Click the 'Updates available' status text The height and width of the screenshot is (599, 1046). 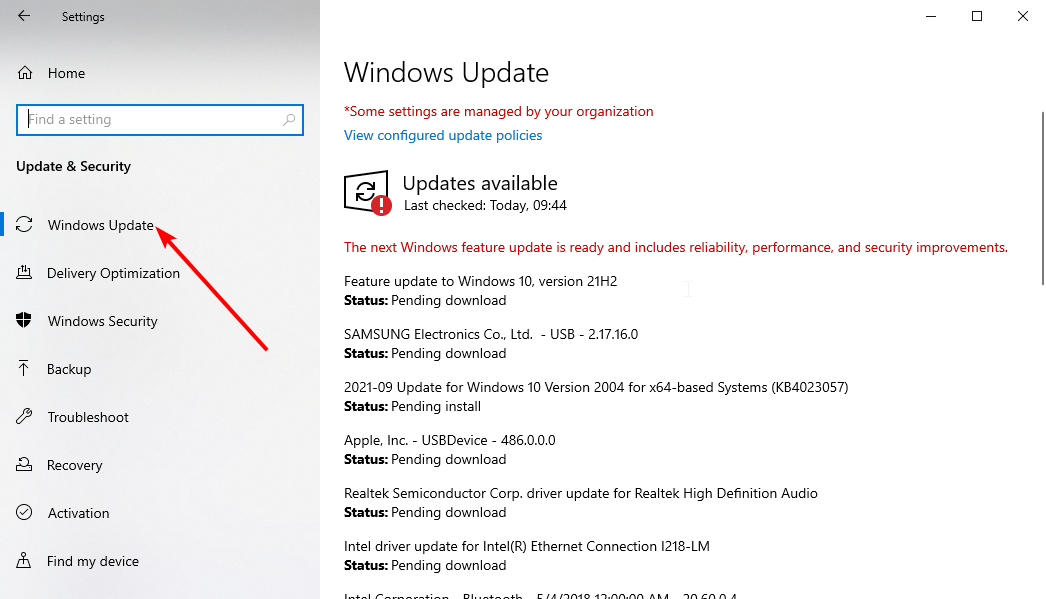coord(480,183)
